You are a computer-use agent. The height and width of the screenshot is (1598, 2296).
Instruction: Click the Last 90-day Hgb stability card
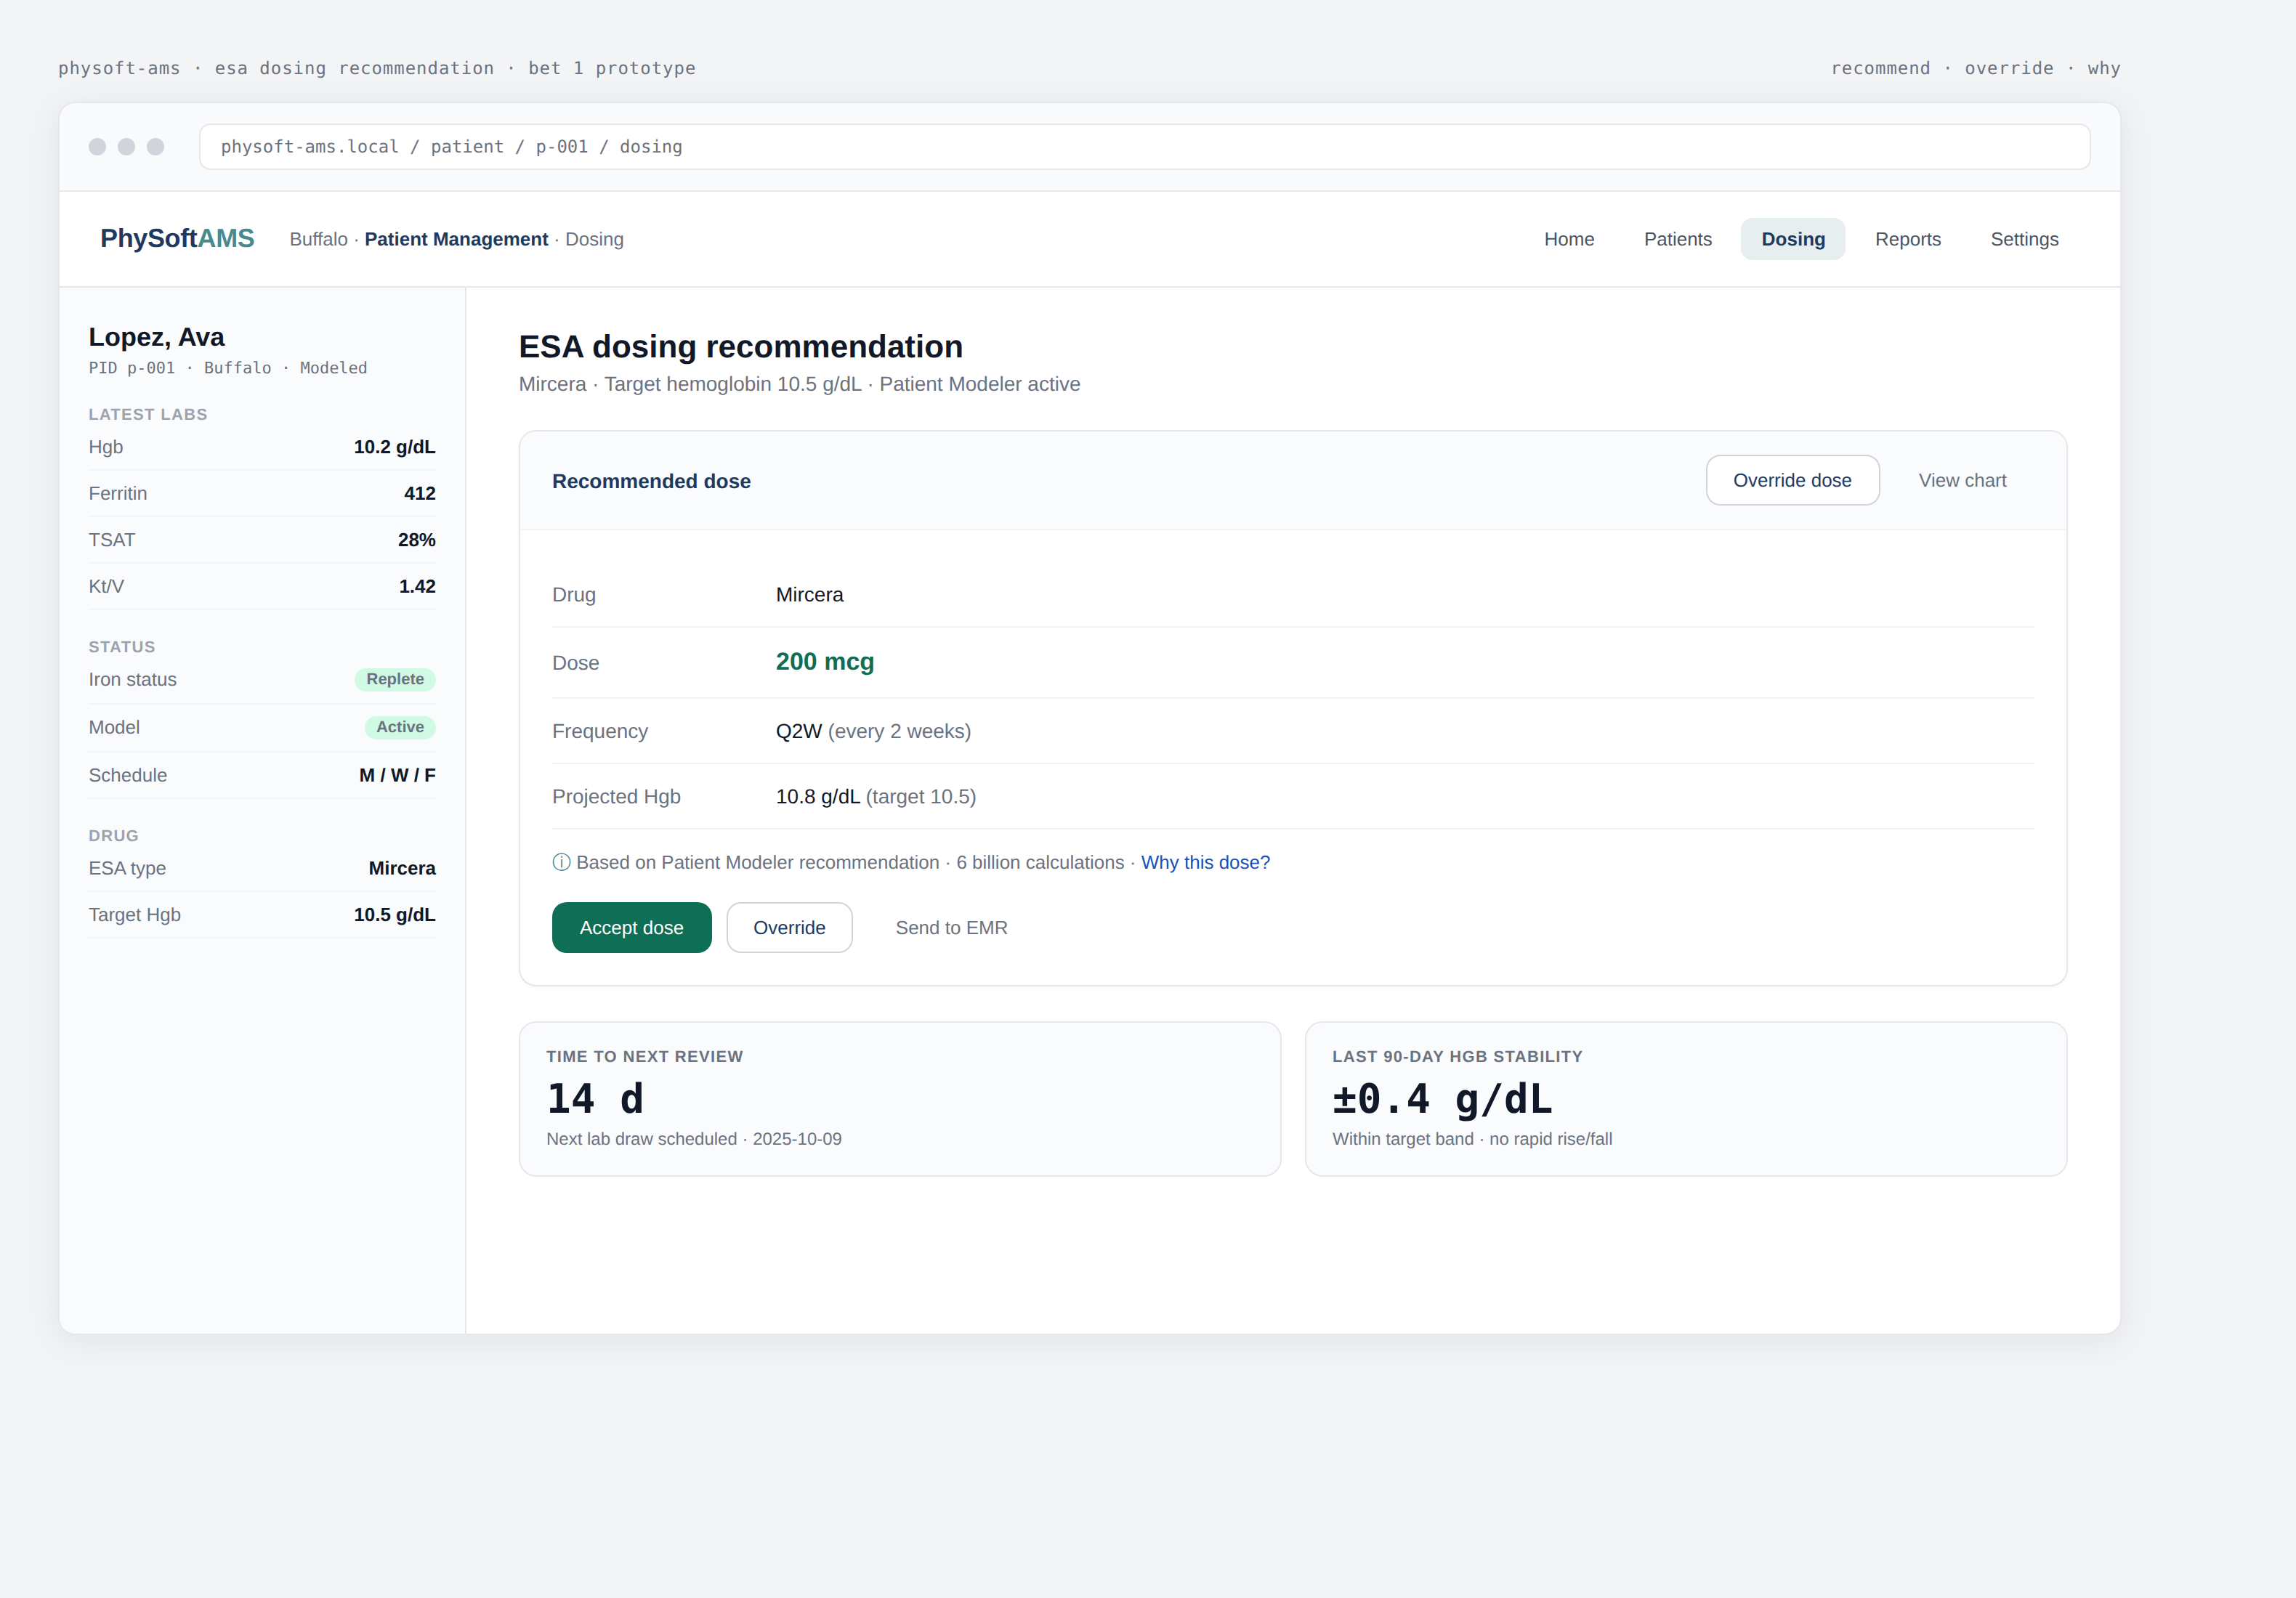point(1685,1098)
